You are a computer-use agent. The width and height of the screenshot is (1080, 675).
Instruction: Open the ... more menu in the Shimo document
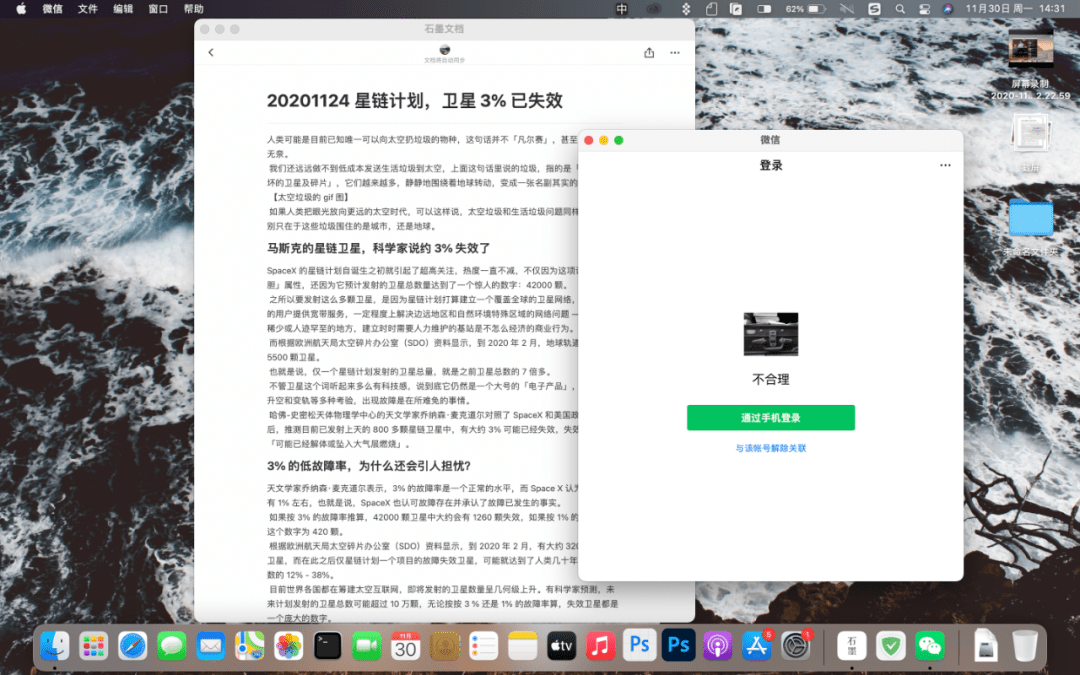(x=675, y=52)
